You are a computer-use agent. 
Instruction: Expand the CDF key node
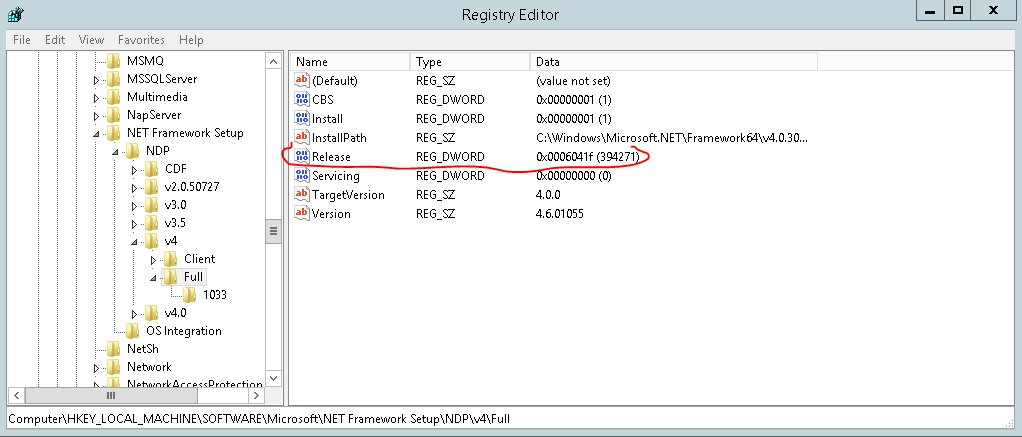tap(135, 170)
